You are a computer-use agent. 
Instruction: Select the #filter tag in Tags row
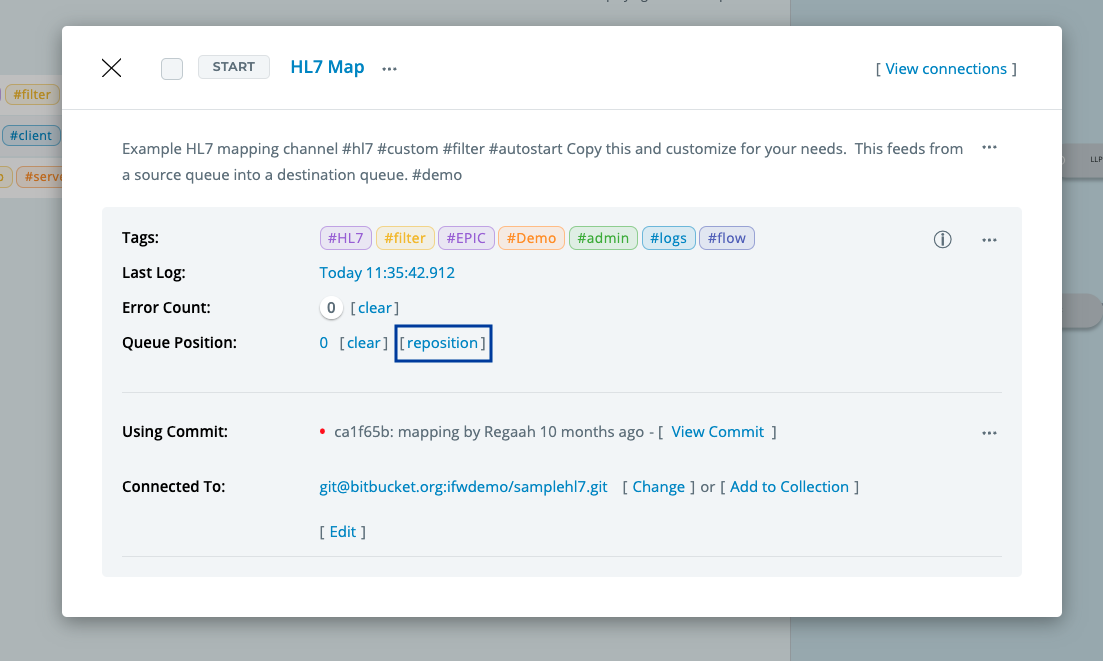405,238
